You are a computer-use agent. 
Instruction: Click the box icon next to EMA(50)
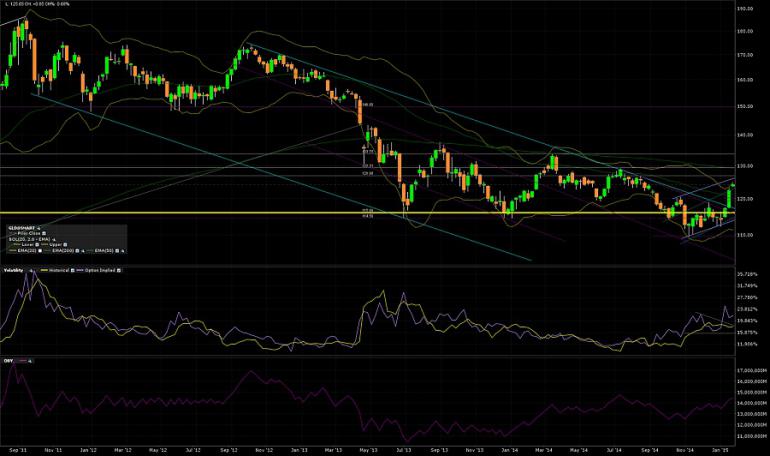(x=117, y=251)
